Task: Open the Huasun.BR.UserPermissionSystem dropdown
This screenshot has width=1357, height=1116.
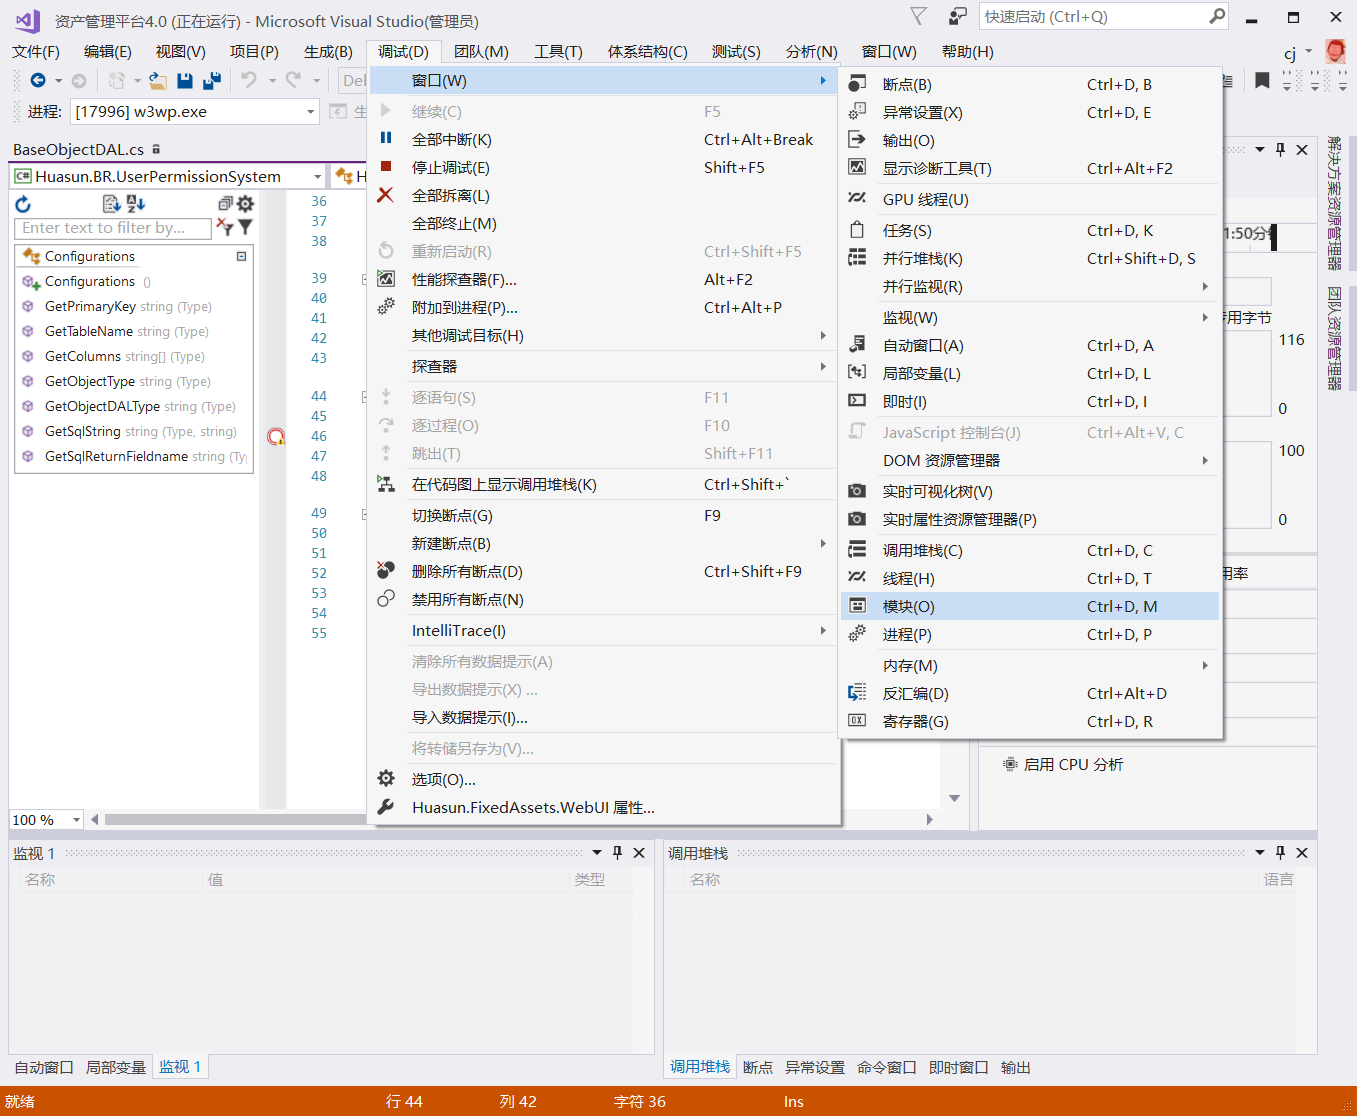Action: click(x=317, y=177)
